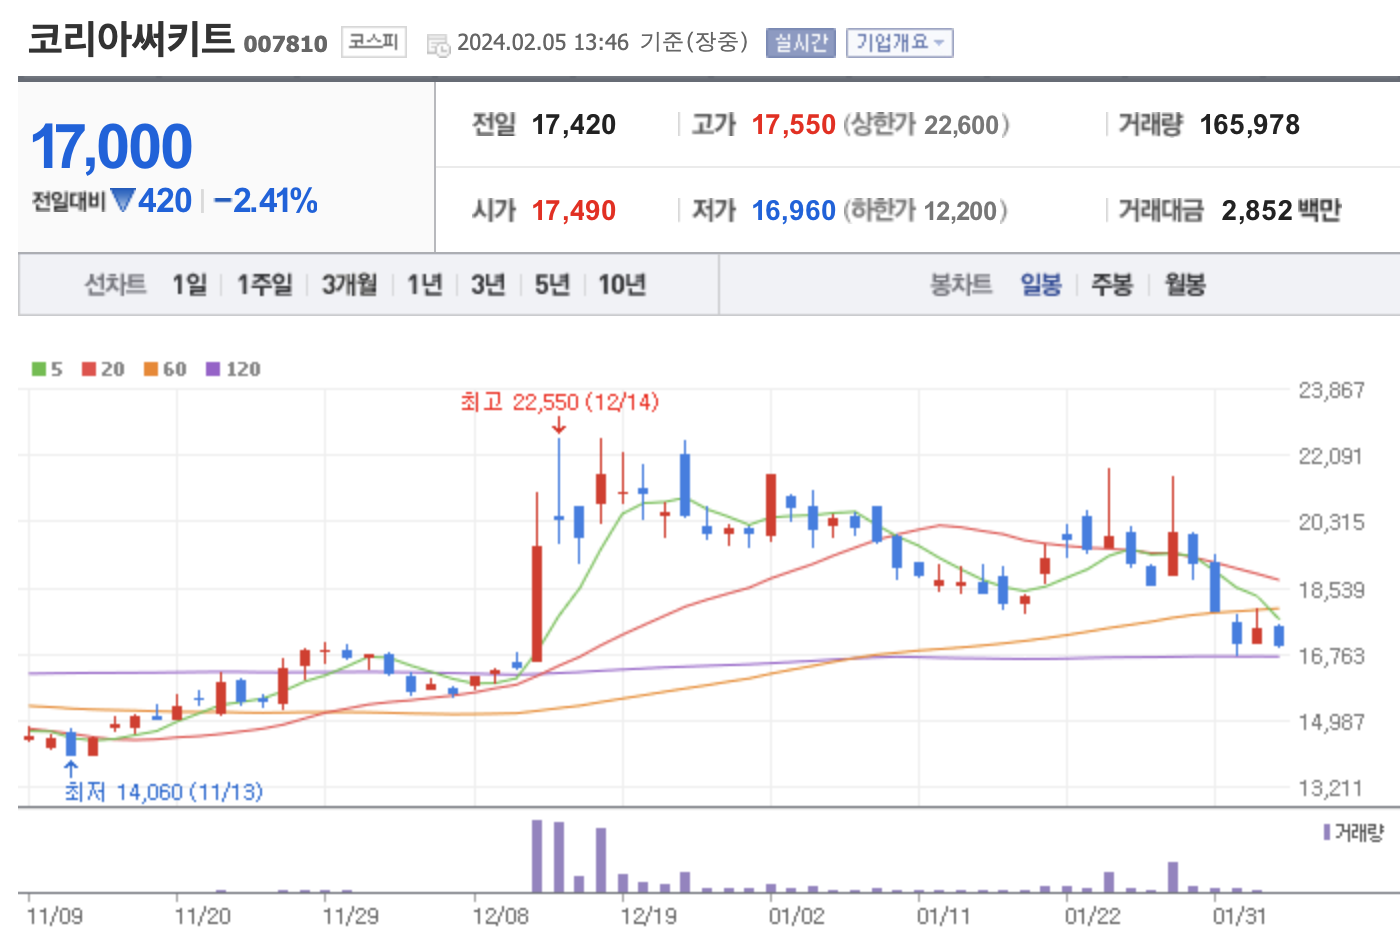Select the 1년 line chart period

pyautogui.click(x=424, y=285)
